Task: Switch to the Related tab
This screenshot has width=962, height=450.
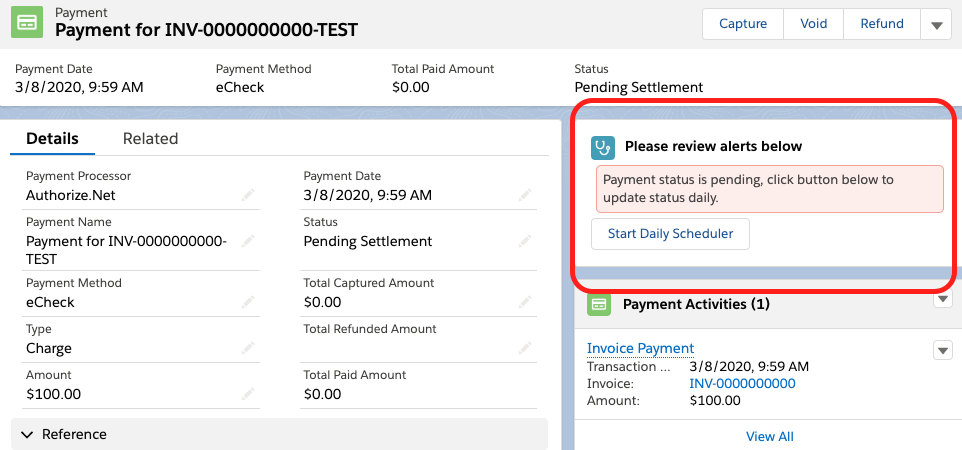Action: pyautogui.click(x=150, y=139)
